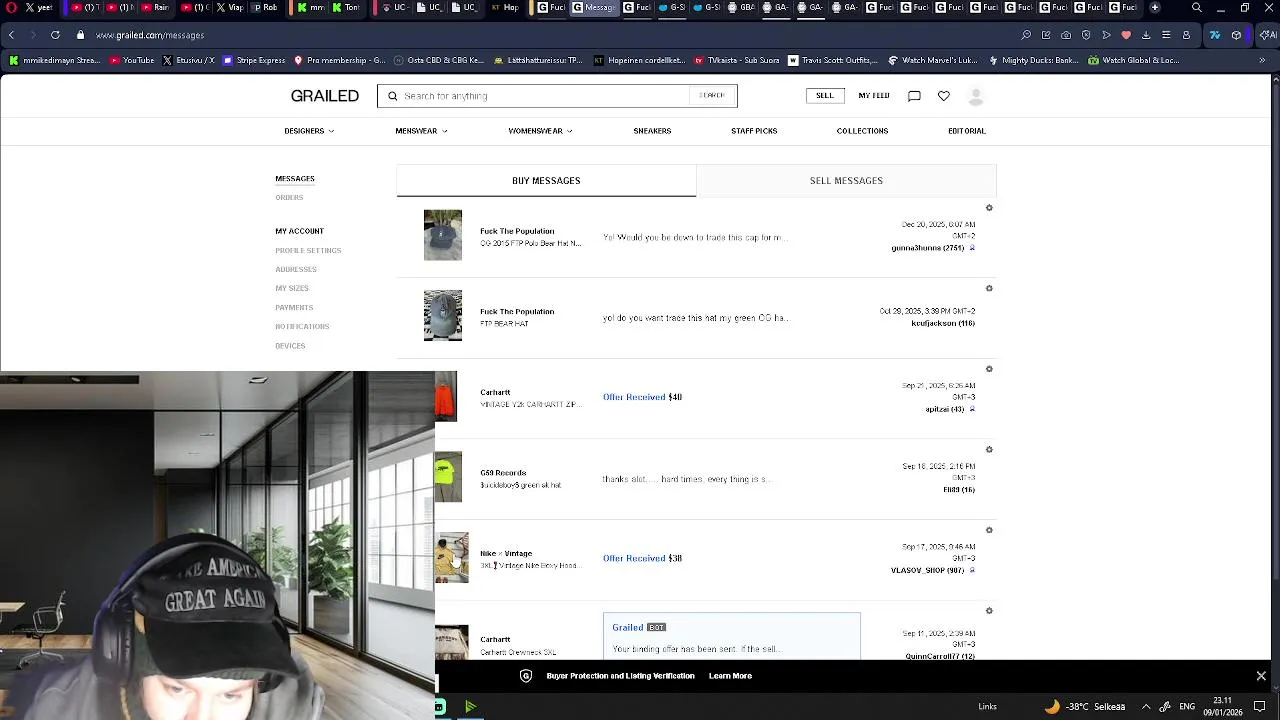Open the G59 Records green hat thumbnail
1280x720 pixels.
click(448, 477)
